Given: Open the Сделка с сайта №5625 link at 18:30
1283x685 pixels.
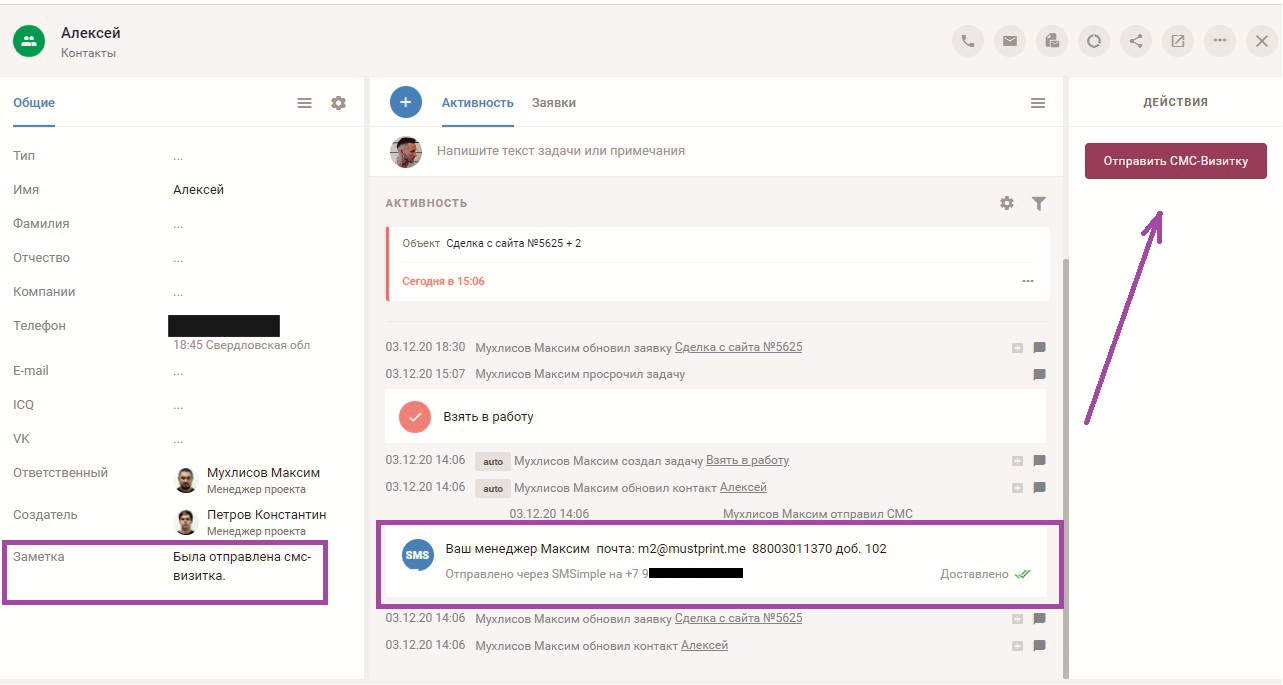Looking at the screenshot, I should [738, 347].
